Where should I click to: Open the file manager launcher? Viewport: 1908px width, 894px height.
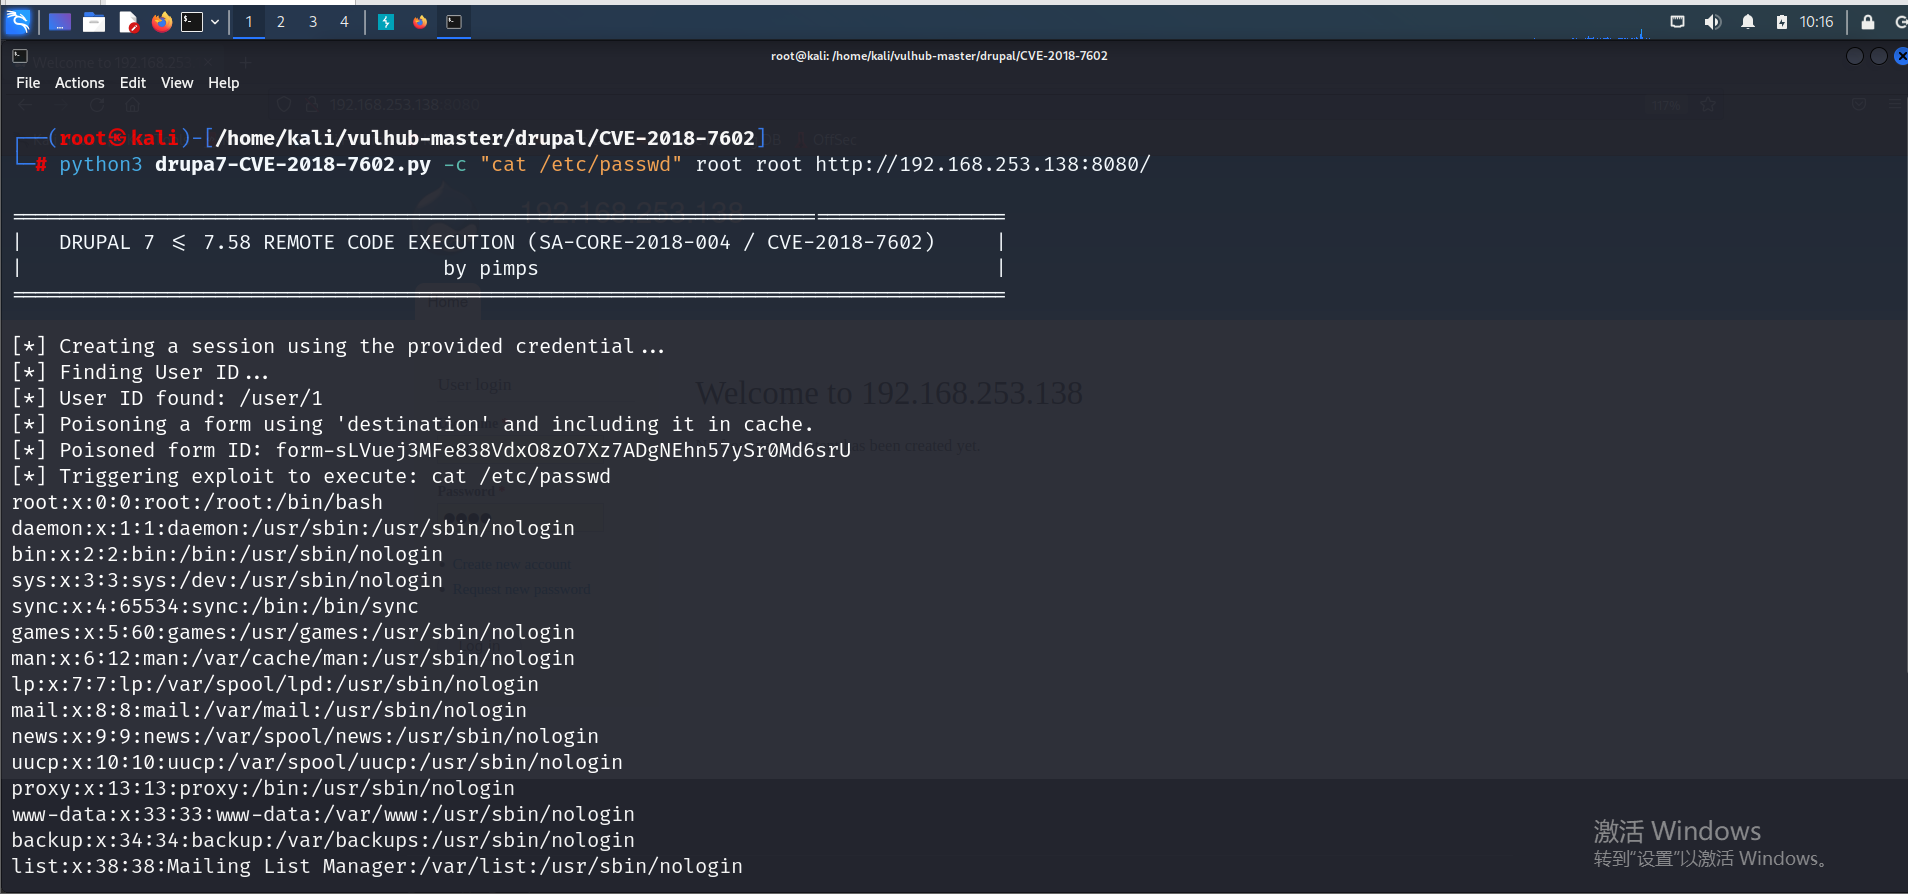pyautogui.click(x=94, y=22)
